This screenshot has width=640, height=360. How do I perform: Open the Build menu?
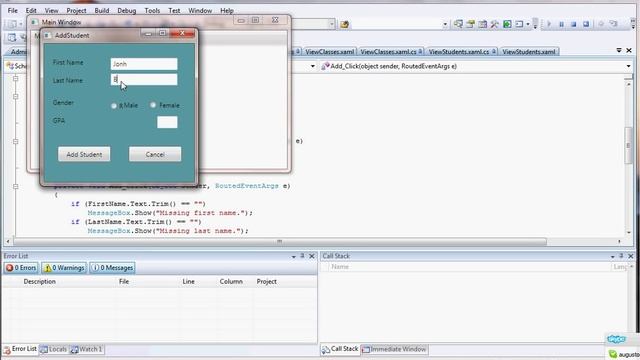click(x=102, y=10)
